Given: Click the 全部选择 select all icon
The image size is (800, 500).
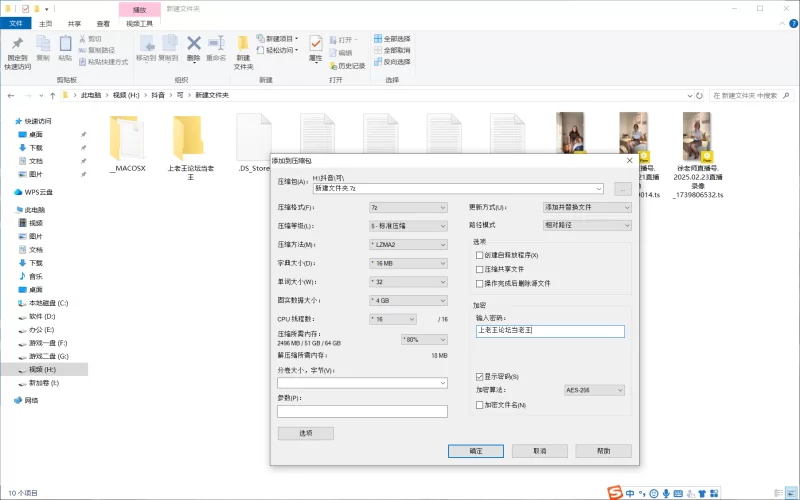Looking at the screenshot, I should tap(378, 38).
